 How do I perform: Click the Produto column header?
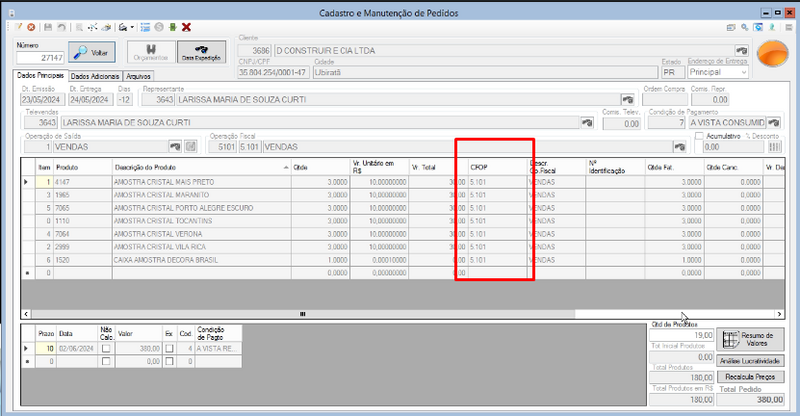(x=83, y=167)
